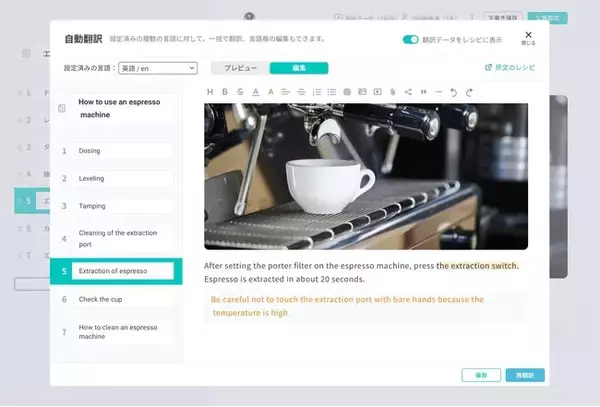Insert horizontal rule from toolbar

[x=438, y=91]
